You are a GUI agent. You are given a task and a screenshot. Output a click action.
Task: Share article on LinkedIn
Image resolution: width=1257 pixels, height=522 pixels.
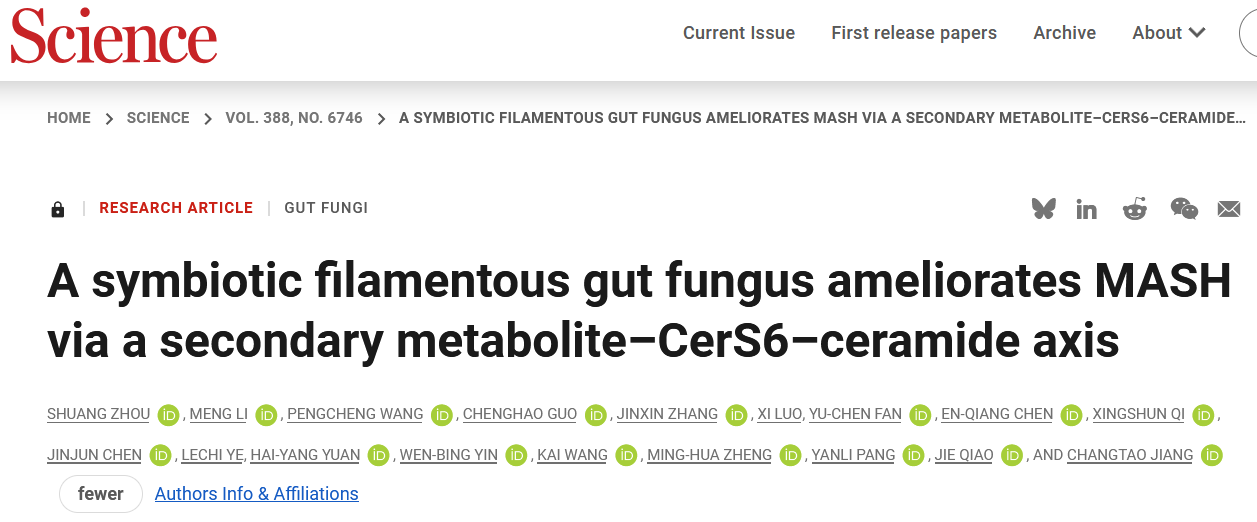coord(1087,209)
